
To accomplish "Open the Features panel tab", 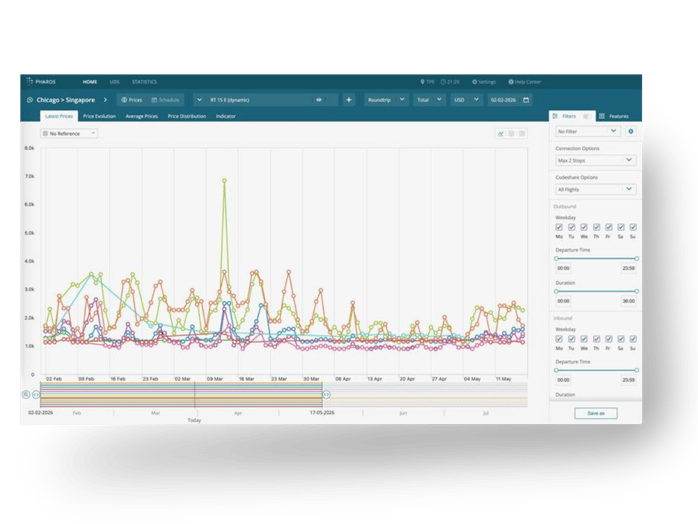I will [614, 116].
